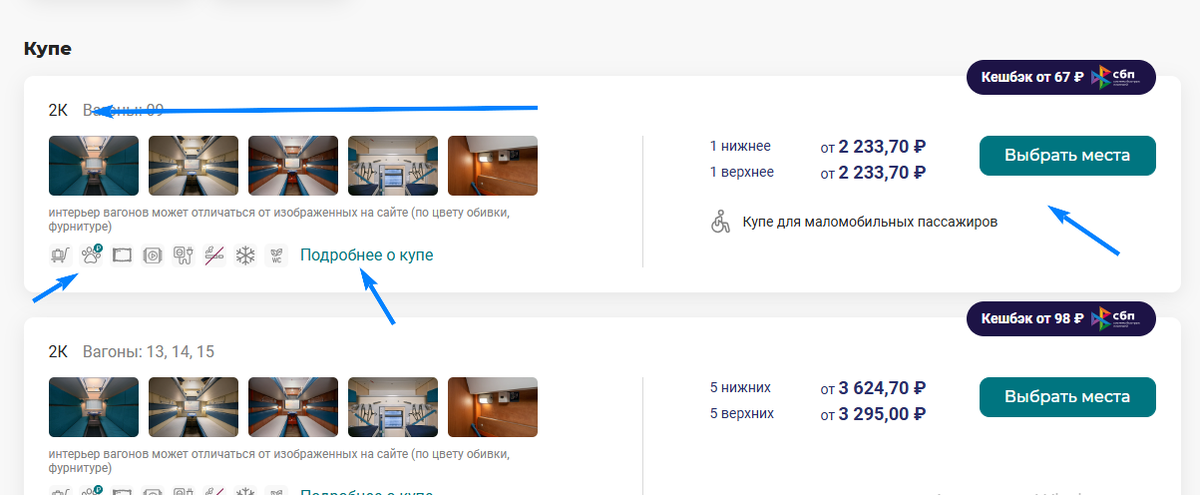
Task: Click Вагоны: 13, 14, 15 label
Action: pos(148,352)
